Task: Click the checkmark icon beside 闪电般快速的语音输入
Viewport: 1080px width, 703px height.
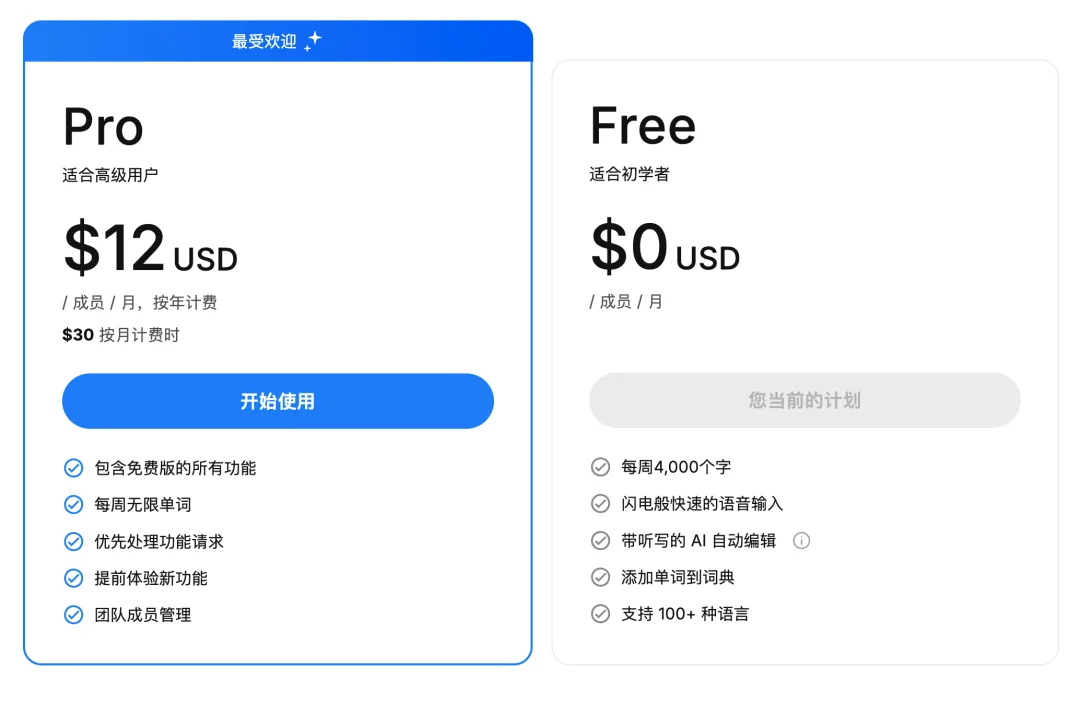Action: (600, 503)
